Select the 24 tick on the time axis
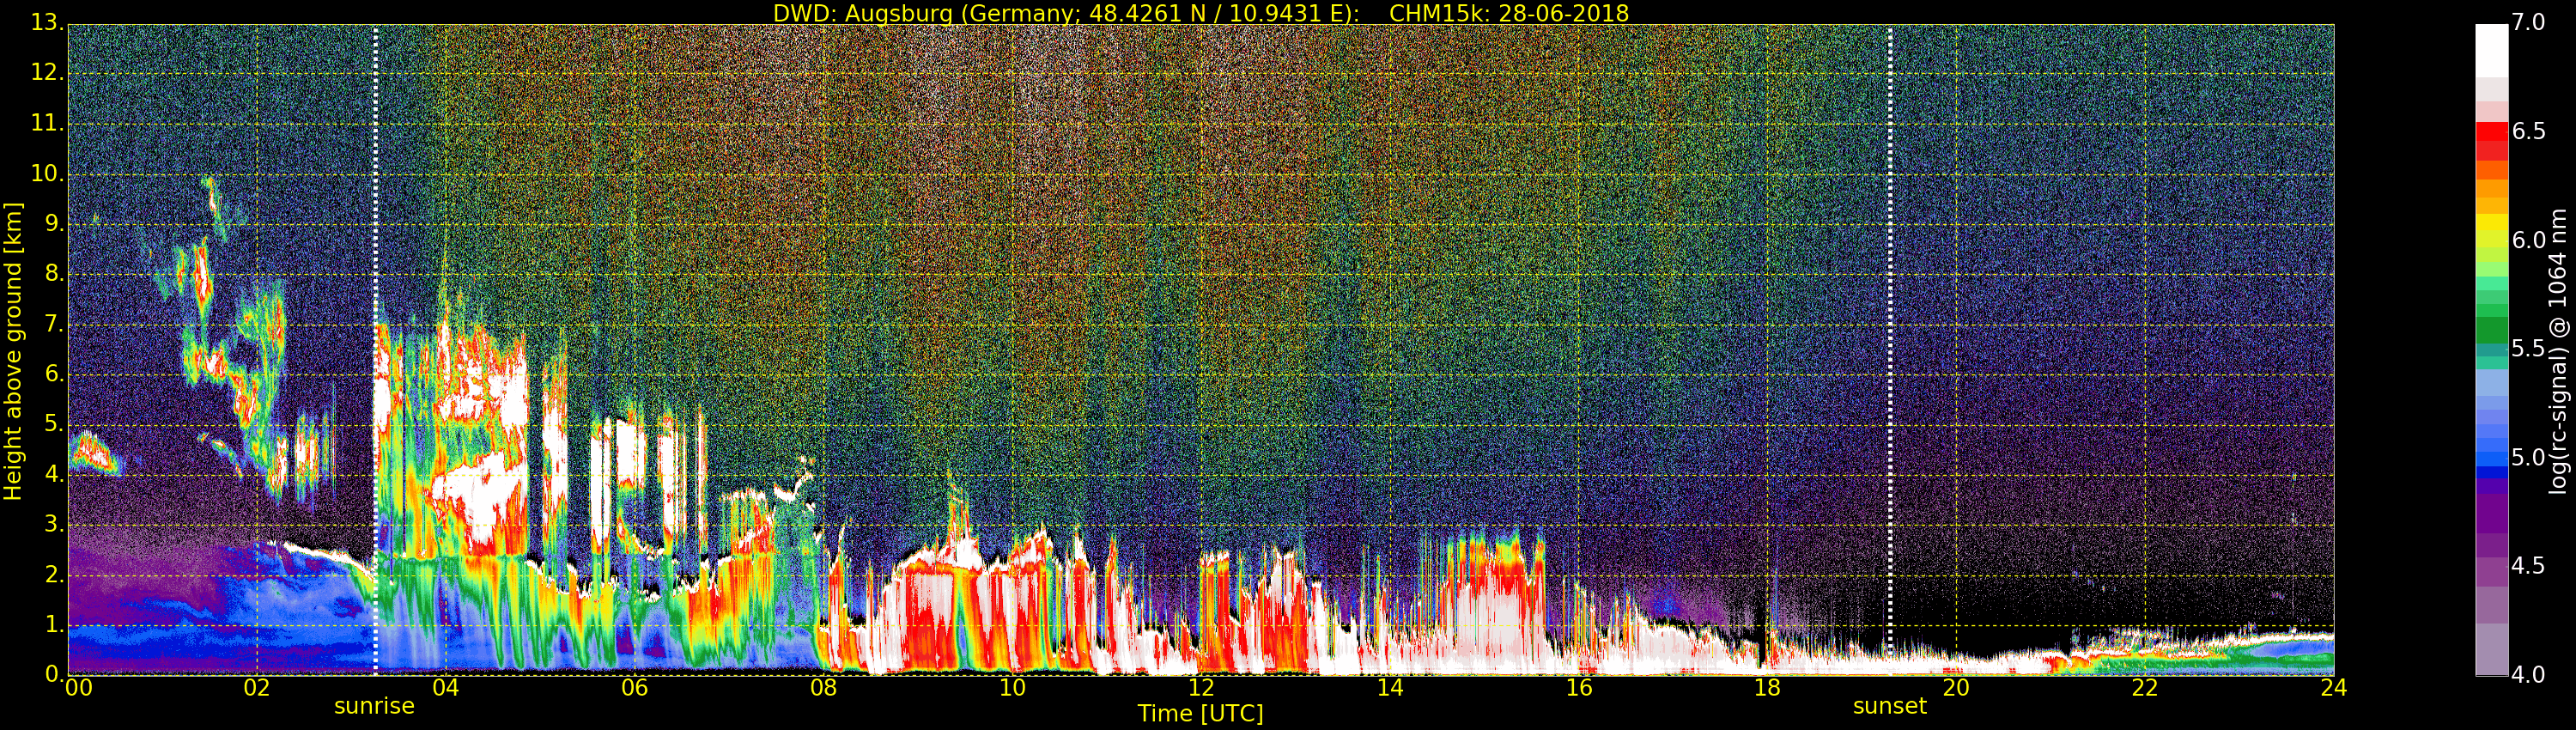 pyautogui.click(x=2333, y=688)
